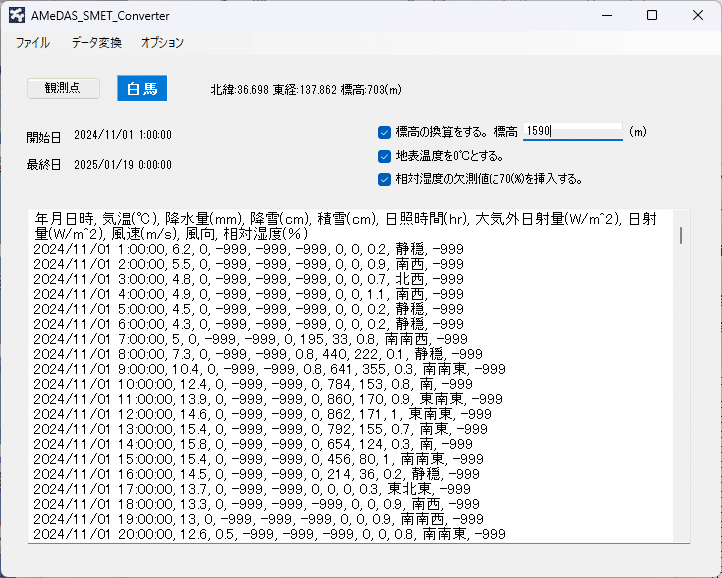Minimize the AMeDAS_SMET_Converter window

click(607, 15)
